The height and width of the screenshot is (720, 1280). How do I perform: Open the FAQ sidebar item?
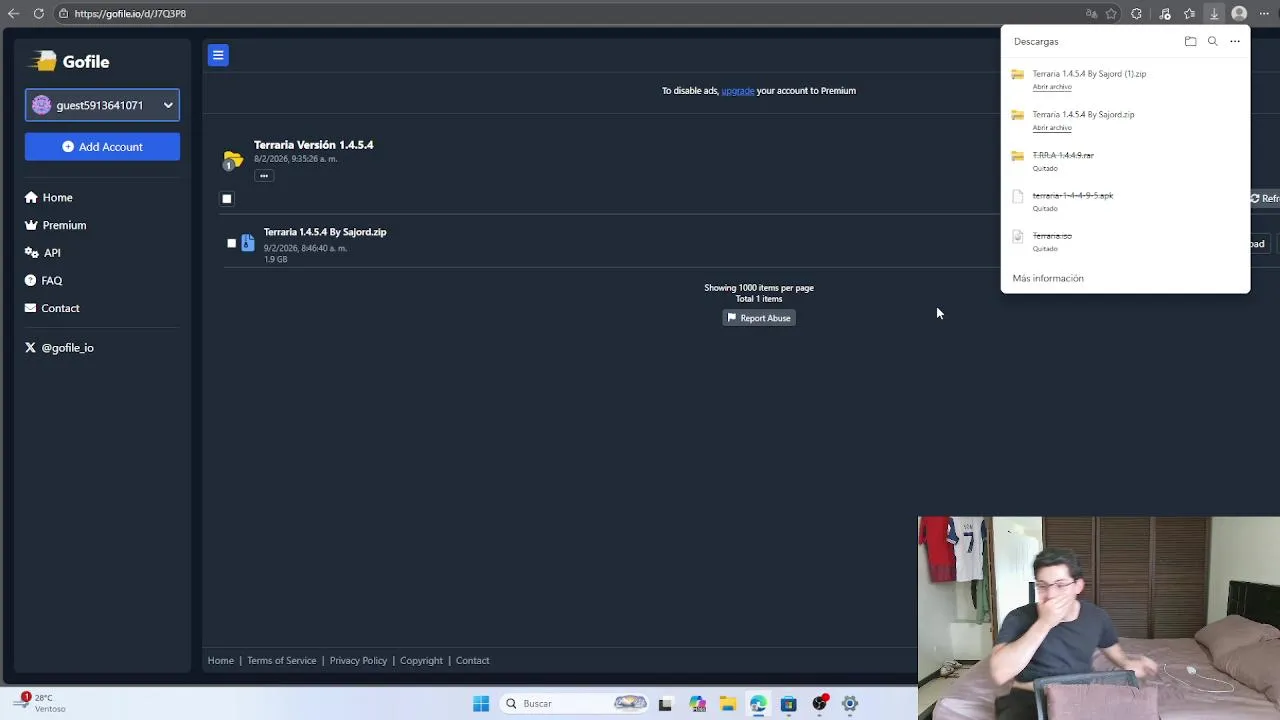[44, 281]
